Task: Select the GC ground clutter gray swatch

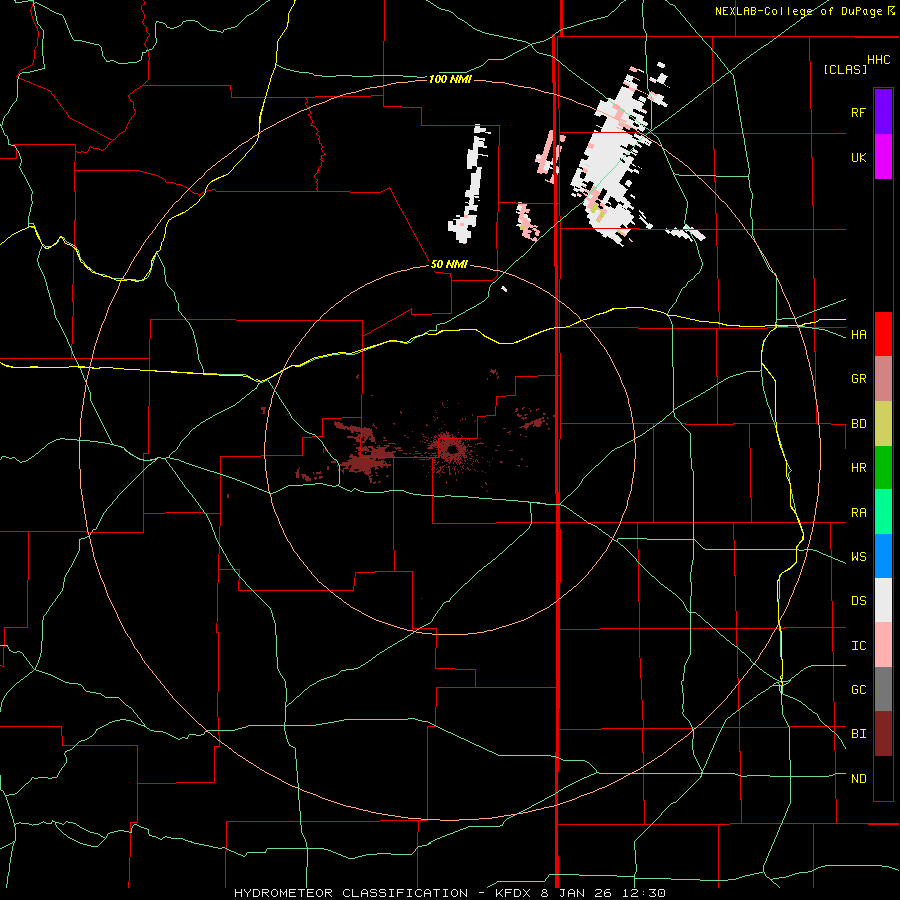Action: pos(883,689)
